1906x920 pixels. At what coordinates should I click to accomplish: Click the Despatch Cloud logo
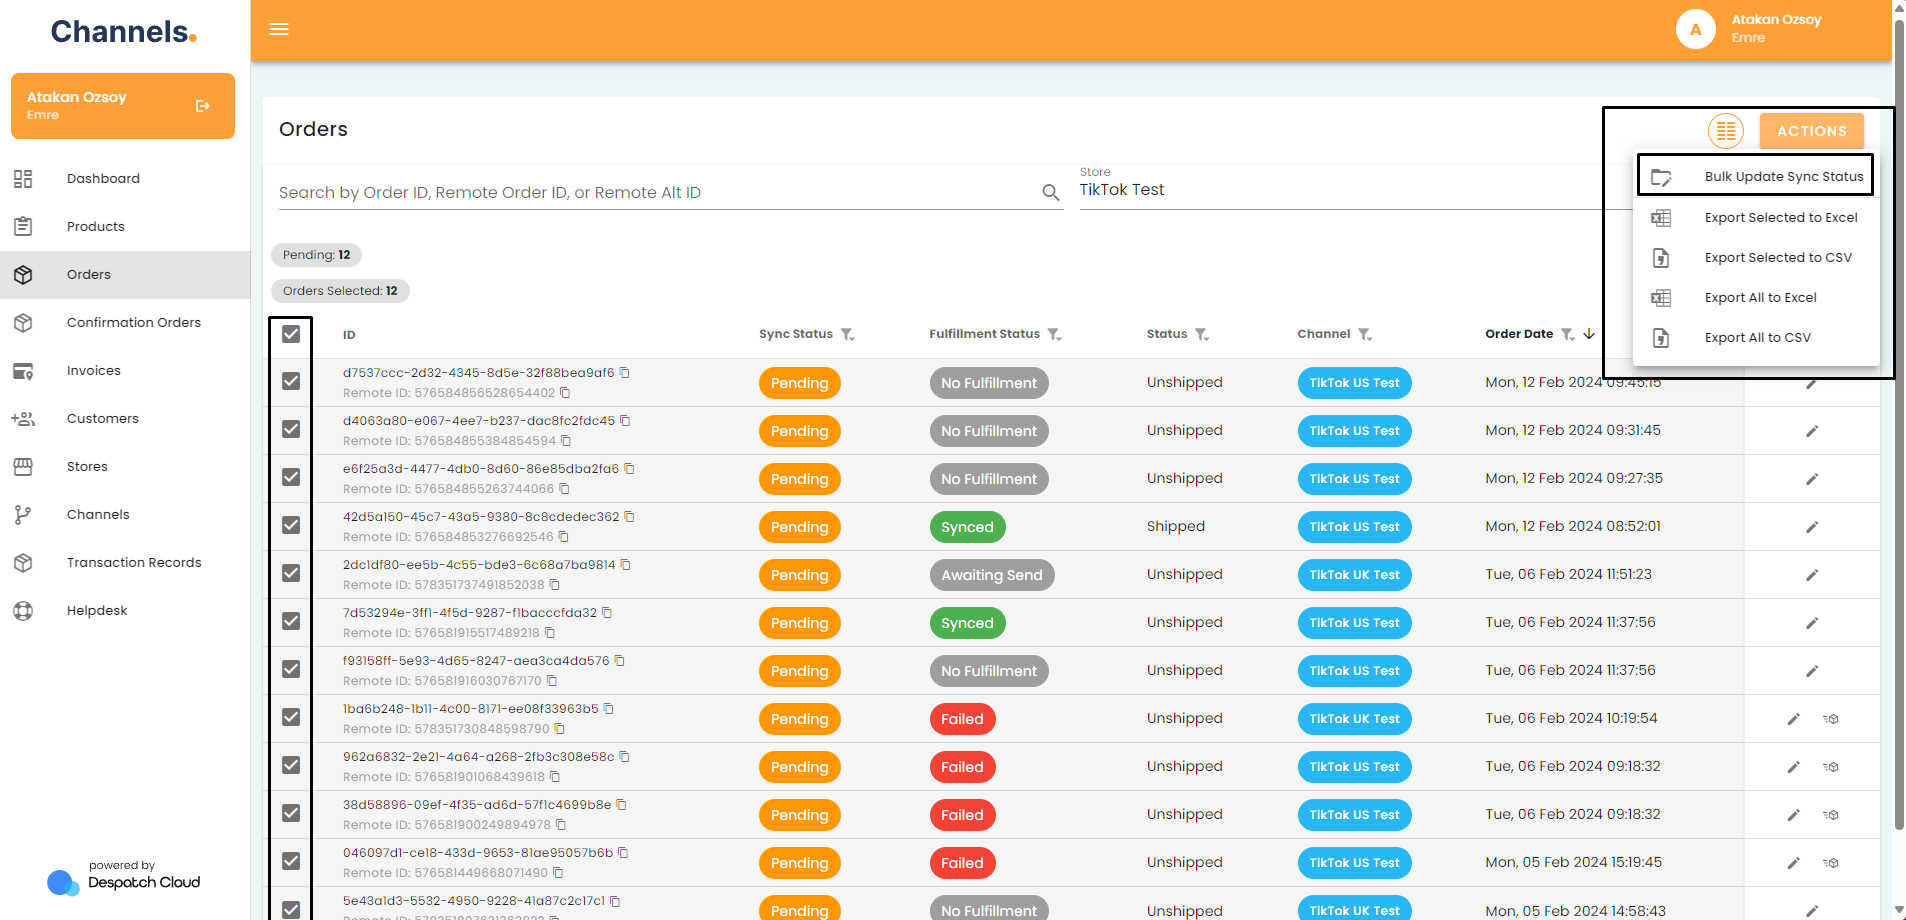pos(123,880)
